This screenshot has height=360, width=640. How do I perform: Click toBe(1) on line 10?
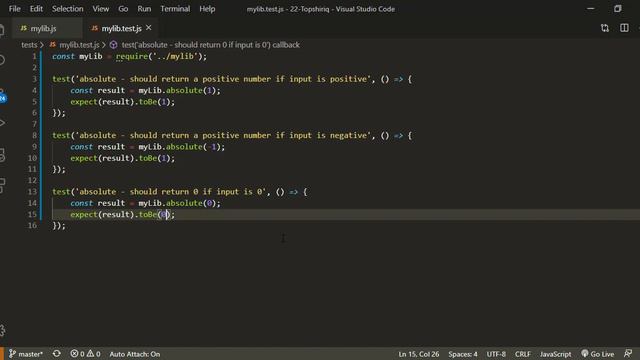tap(155, 158)
